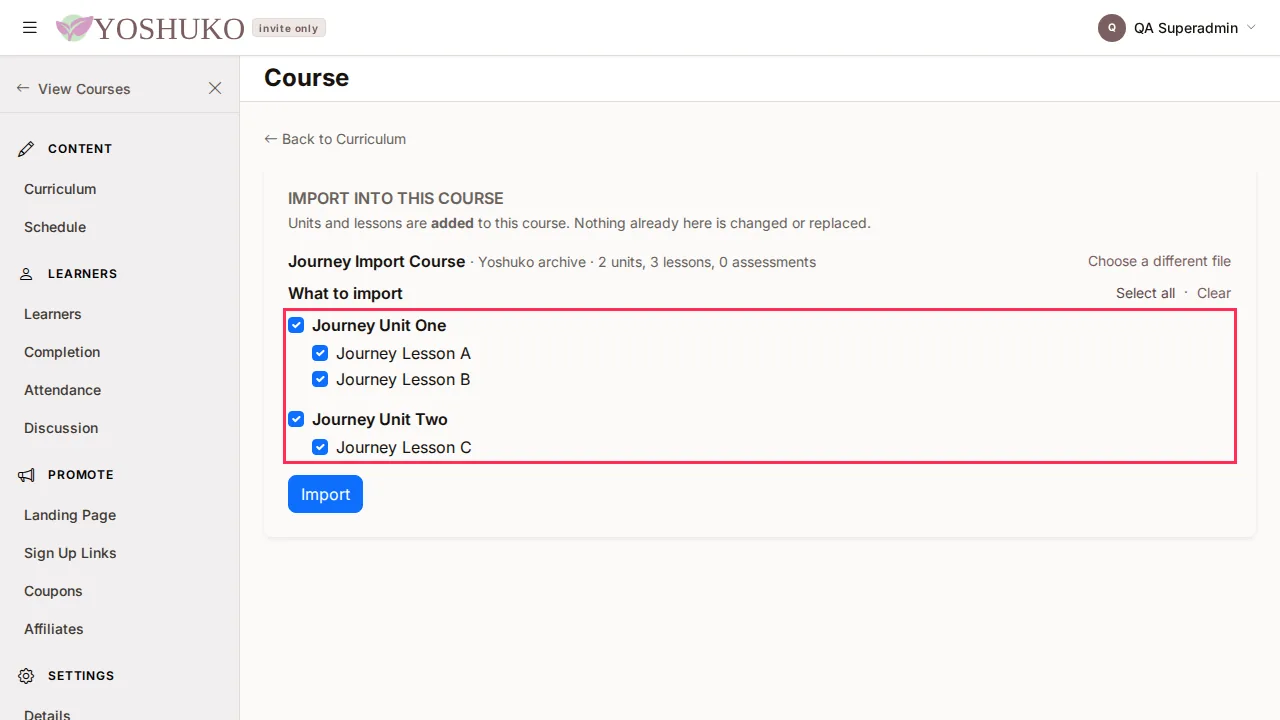Open the Learners list
Image resolution: width=1280 pixels, height=720 pixels.
[53, 314]
